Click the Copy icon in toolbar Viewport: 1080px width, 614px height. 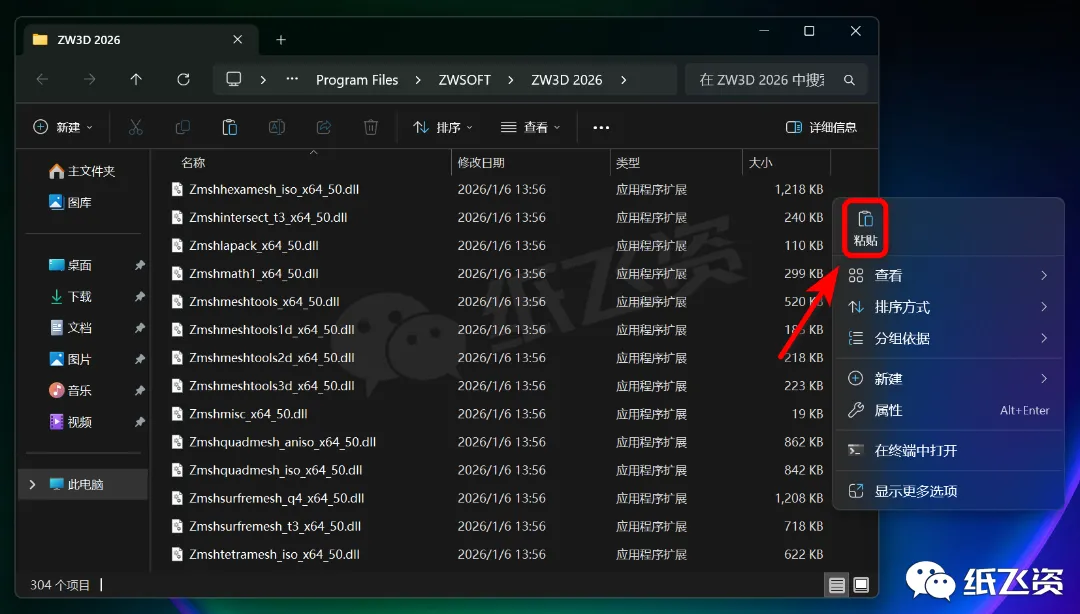coord(183,127)
